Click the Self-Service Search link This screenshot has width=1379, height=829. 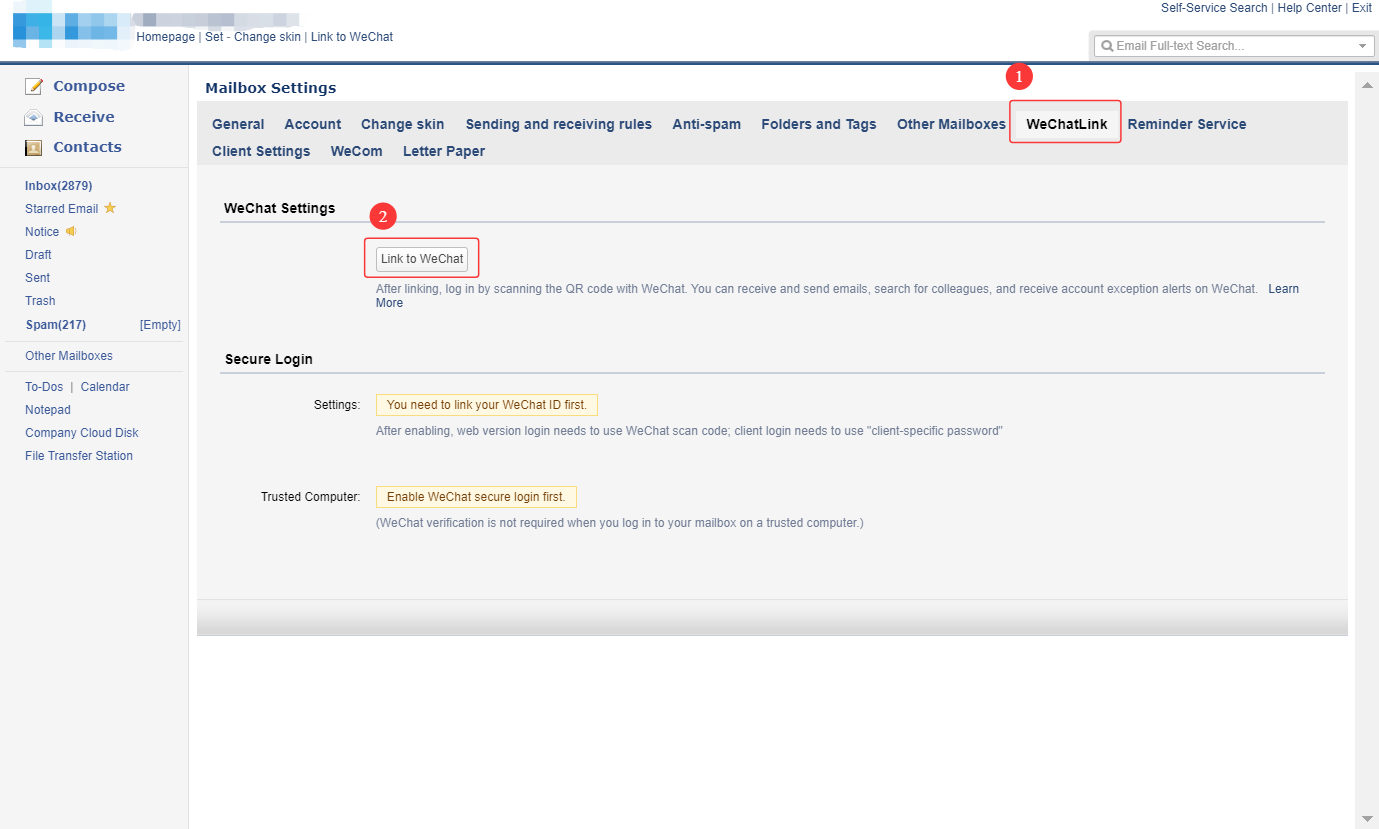tap(1214, 8)
